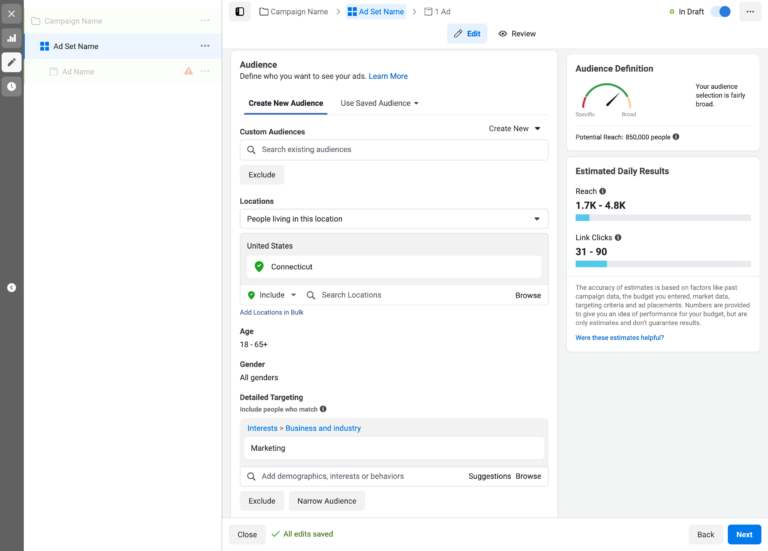Open more options menu in top right
Viewport: 768px width, 551px height.
coord(750,12)
